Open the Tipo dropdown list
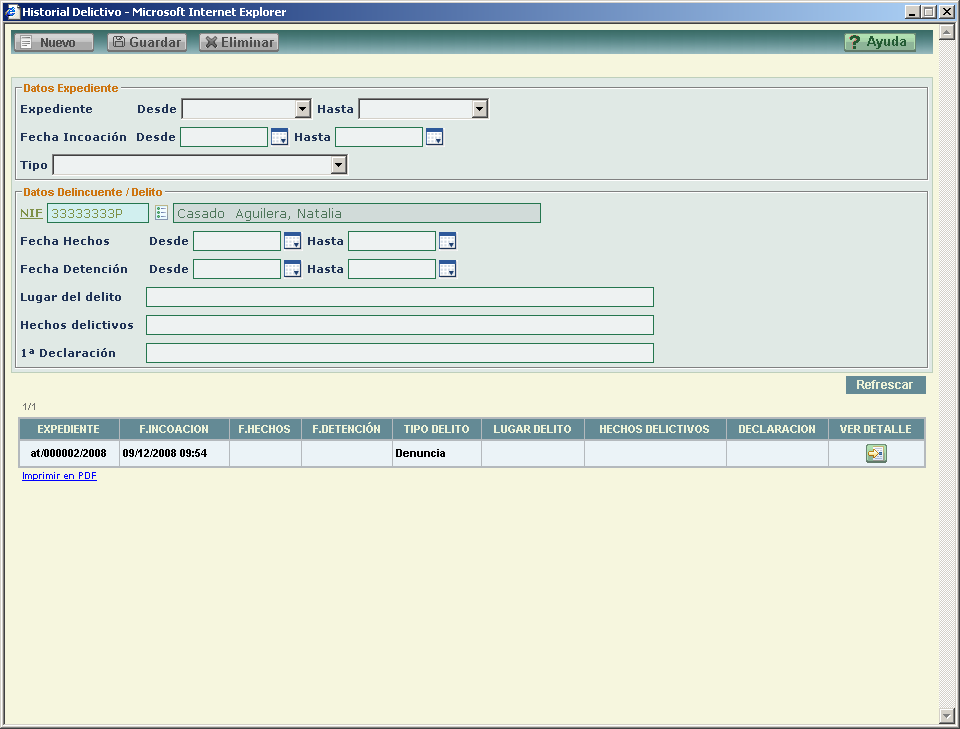Viewport: 960px width, 729px height. 339,165
